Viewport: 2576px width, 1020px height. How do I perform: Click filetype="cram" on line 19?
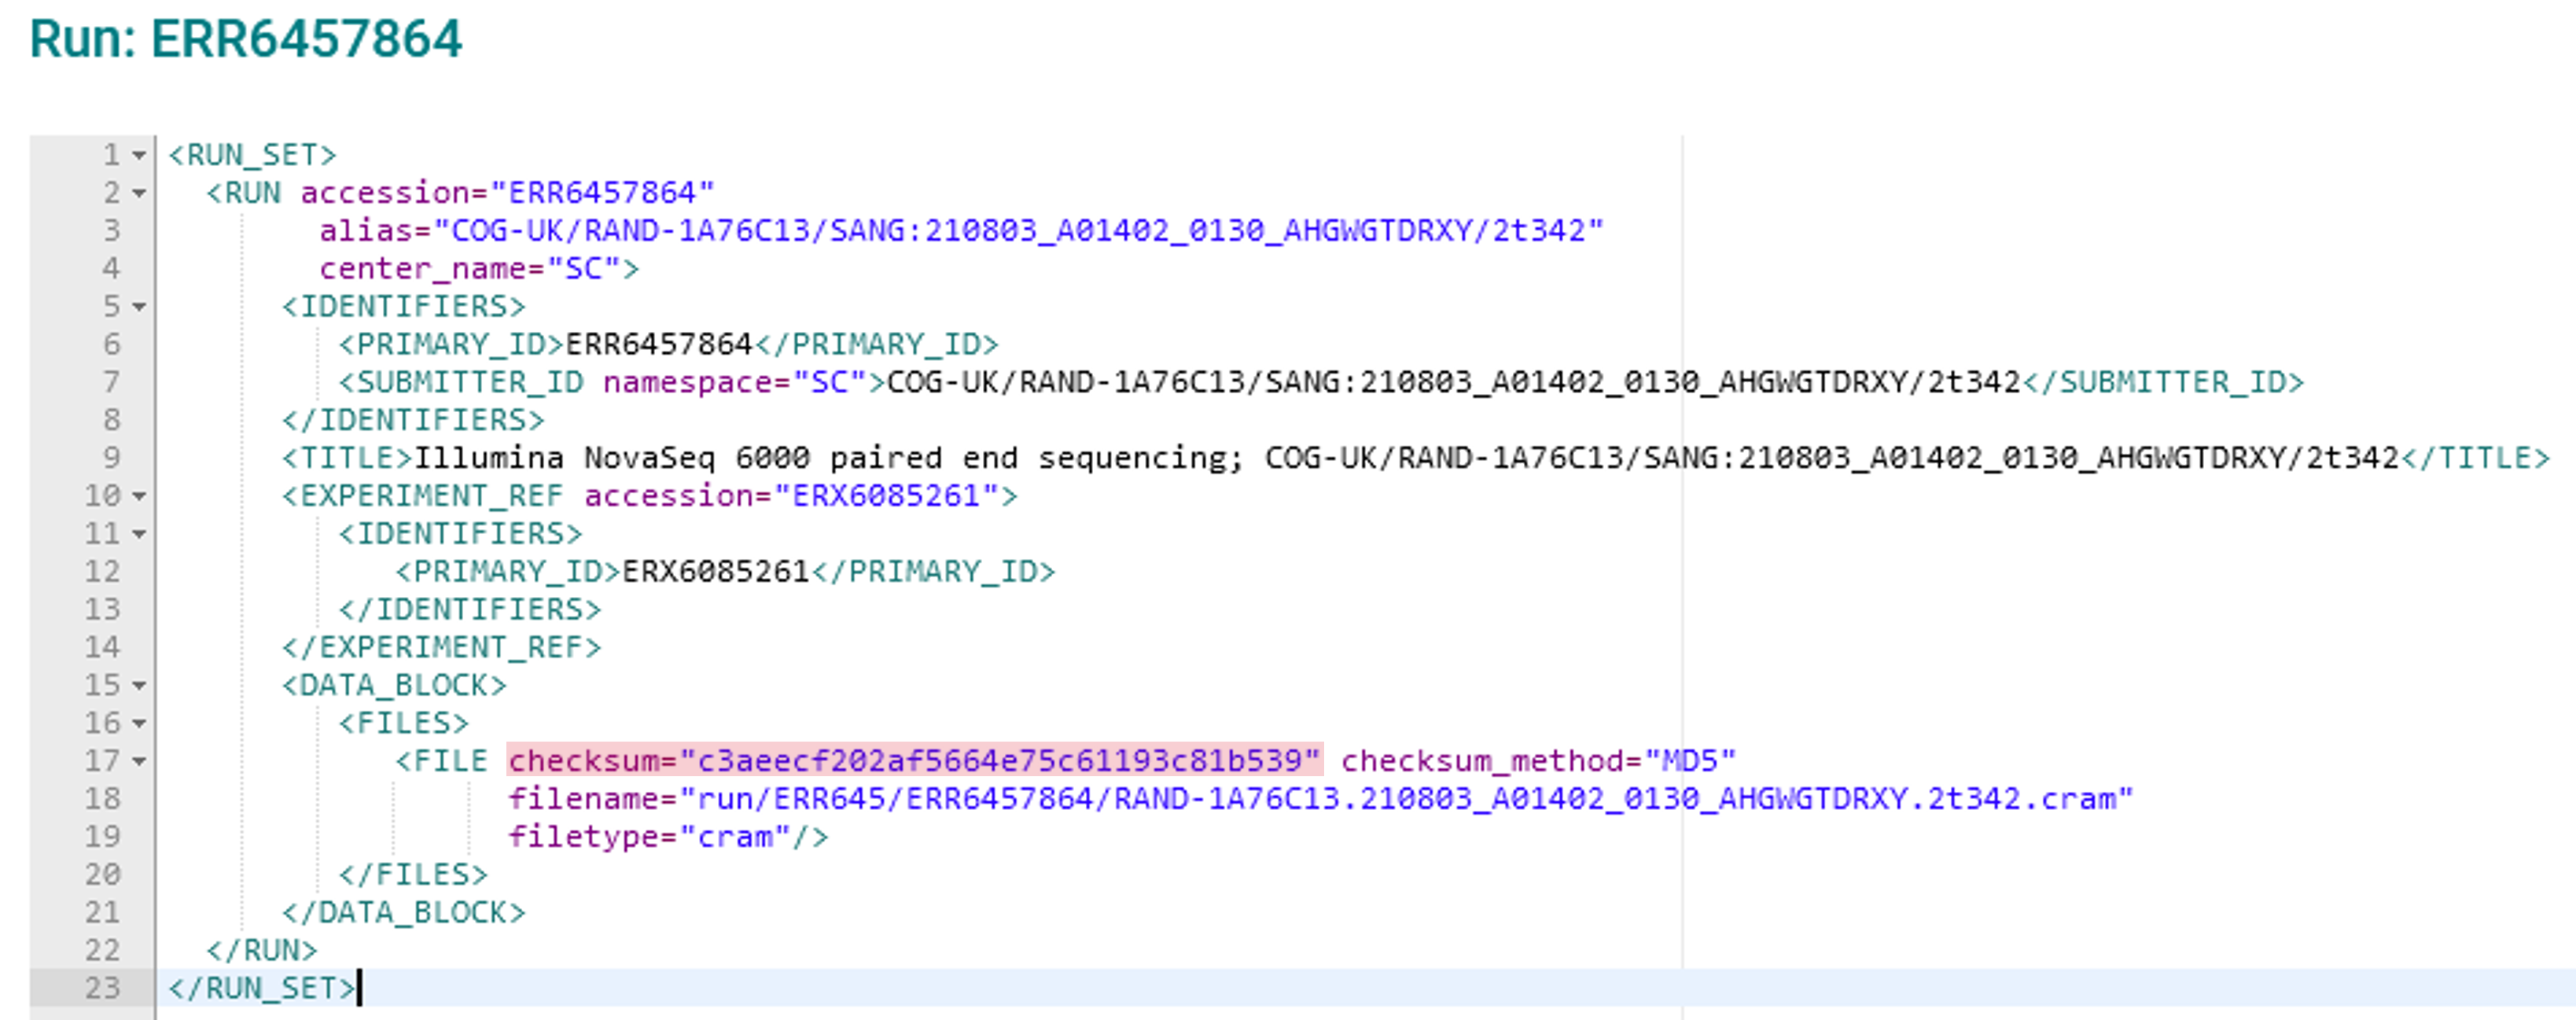(649, 837)
